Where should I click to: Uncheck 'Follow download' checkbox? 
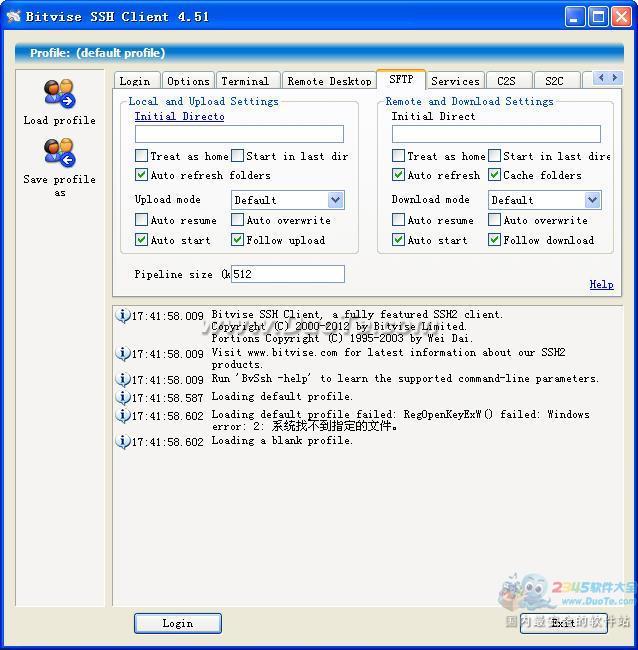[494, 240]
